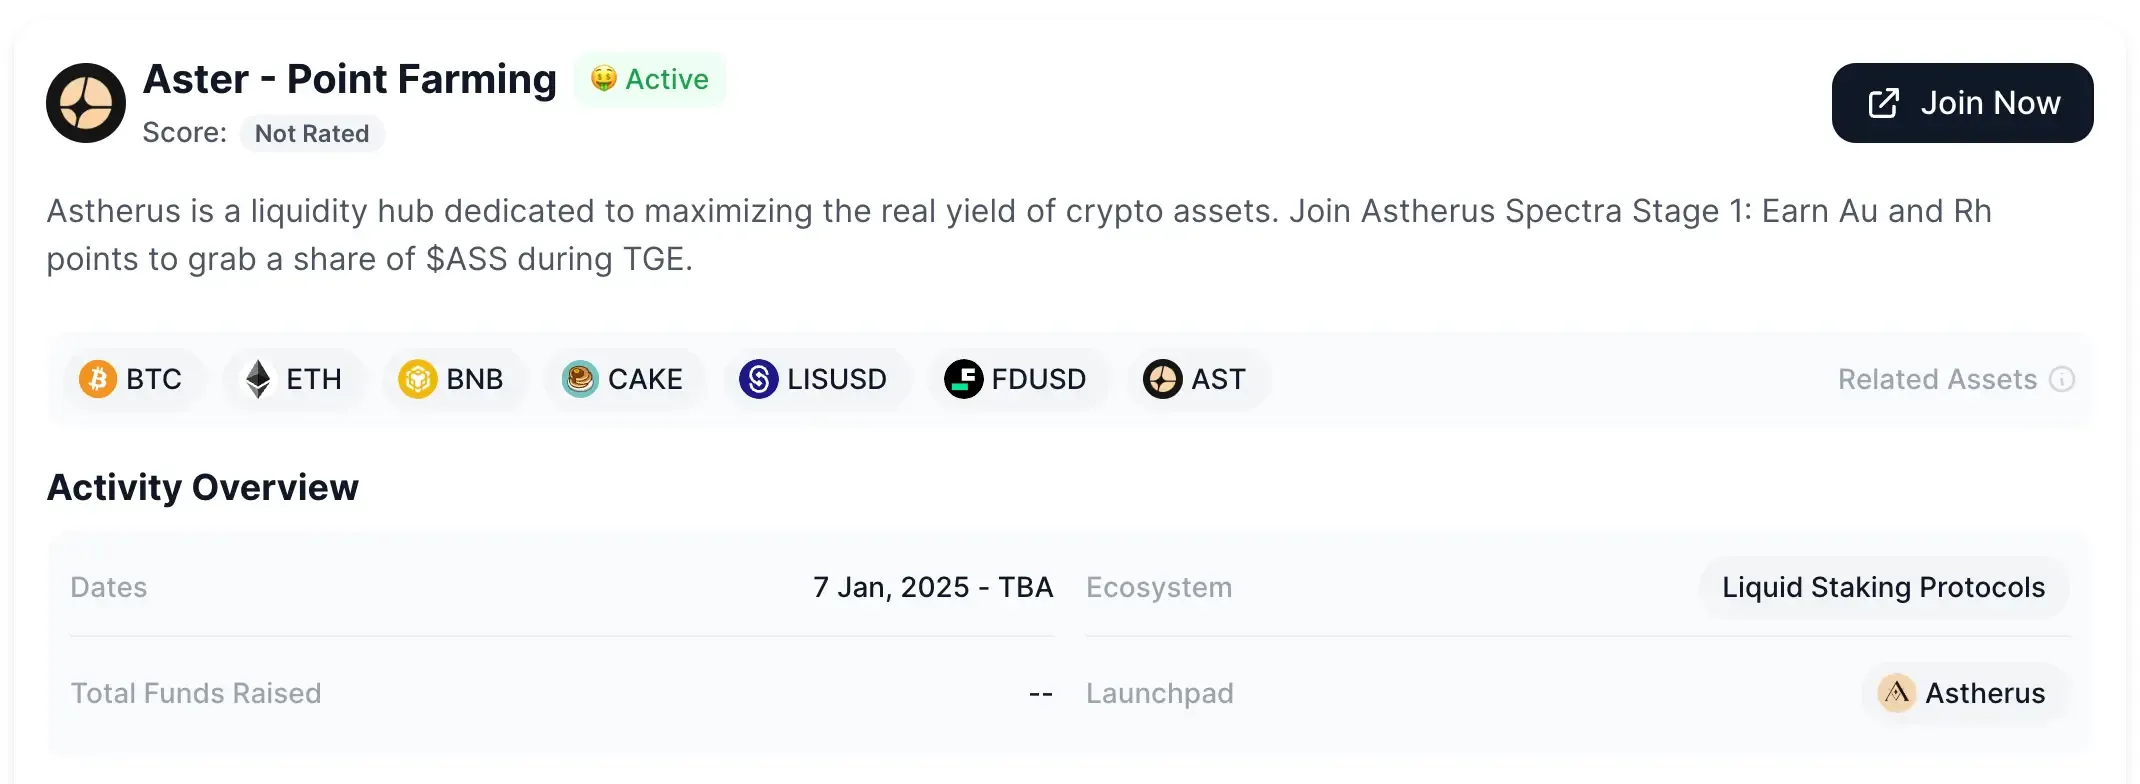The image size is (2140, 784).
Task: Click the Activity Overview heading
Action: point(203,487)
